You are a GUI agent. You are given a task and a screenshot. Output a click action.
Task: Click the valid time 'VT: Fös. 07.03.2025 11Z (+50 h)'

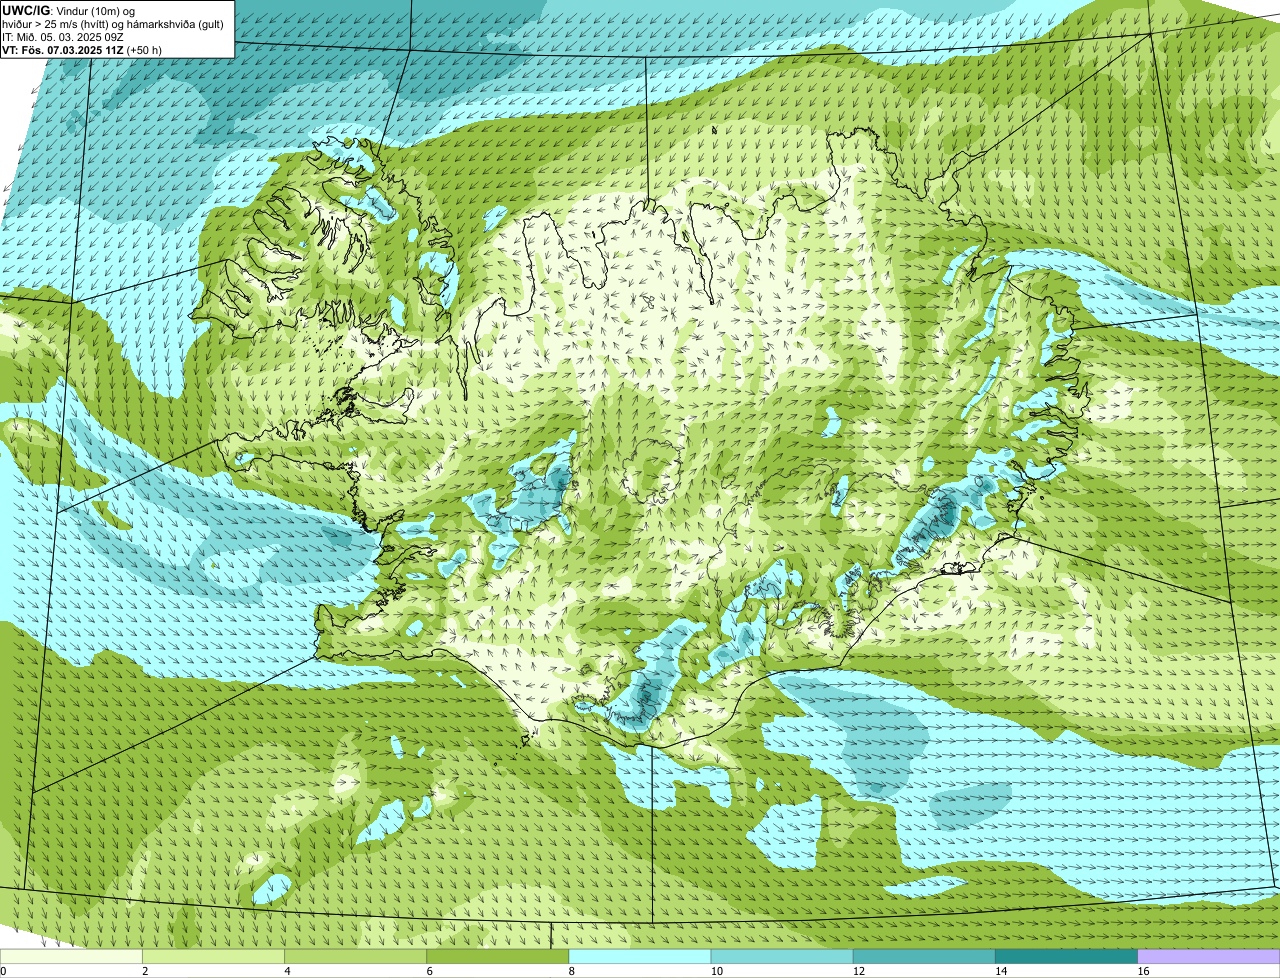click(x=82, y=49)
